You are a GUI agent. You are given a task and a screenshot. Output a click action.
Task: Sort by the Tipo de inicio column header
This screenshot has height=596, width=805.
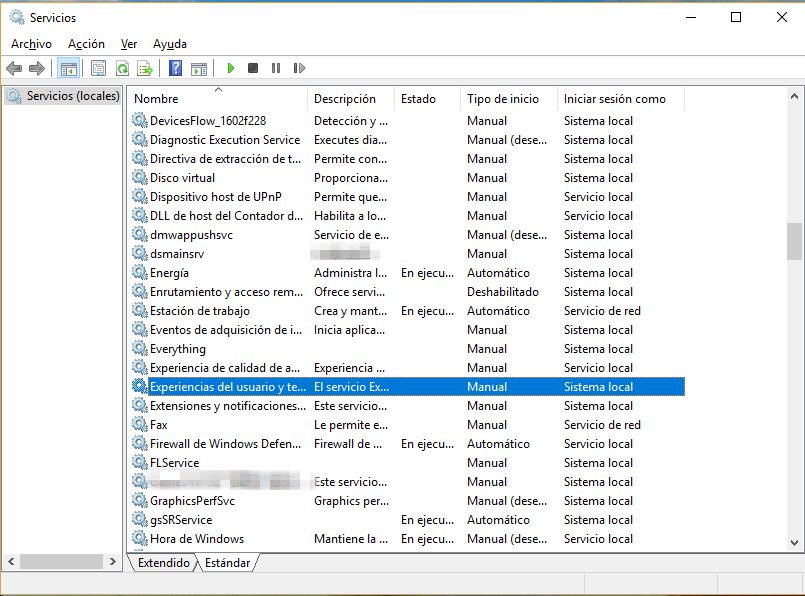click(x=502, y=99)
